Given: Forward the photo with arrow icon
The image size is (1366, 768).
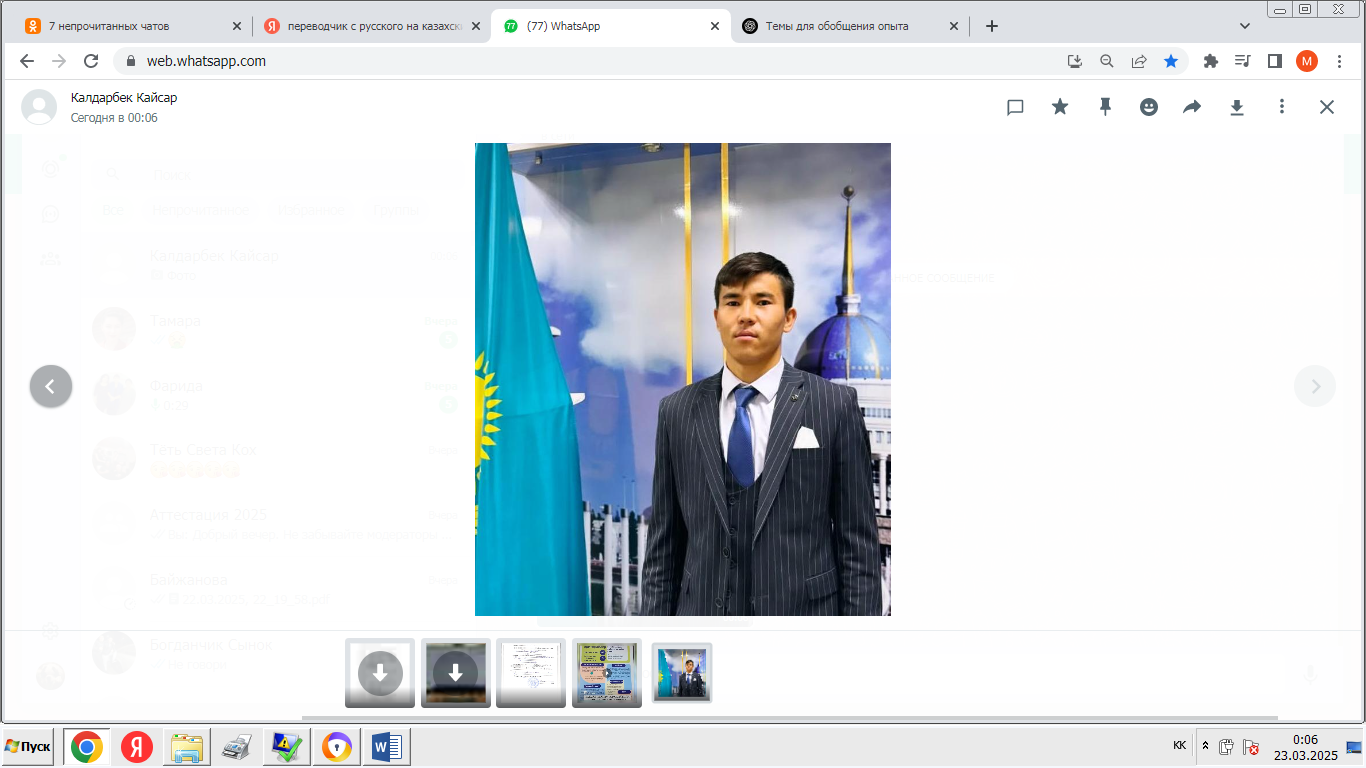Looking at the screenshot, I should tap(1192, 107).
